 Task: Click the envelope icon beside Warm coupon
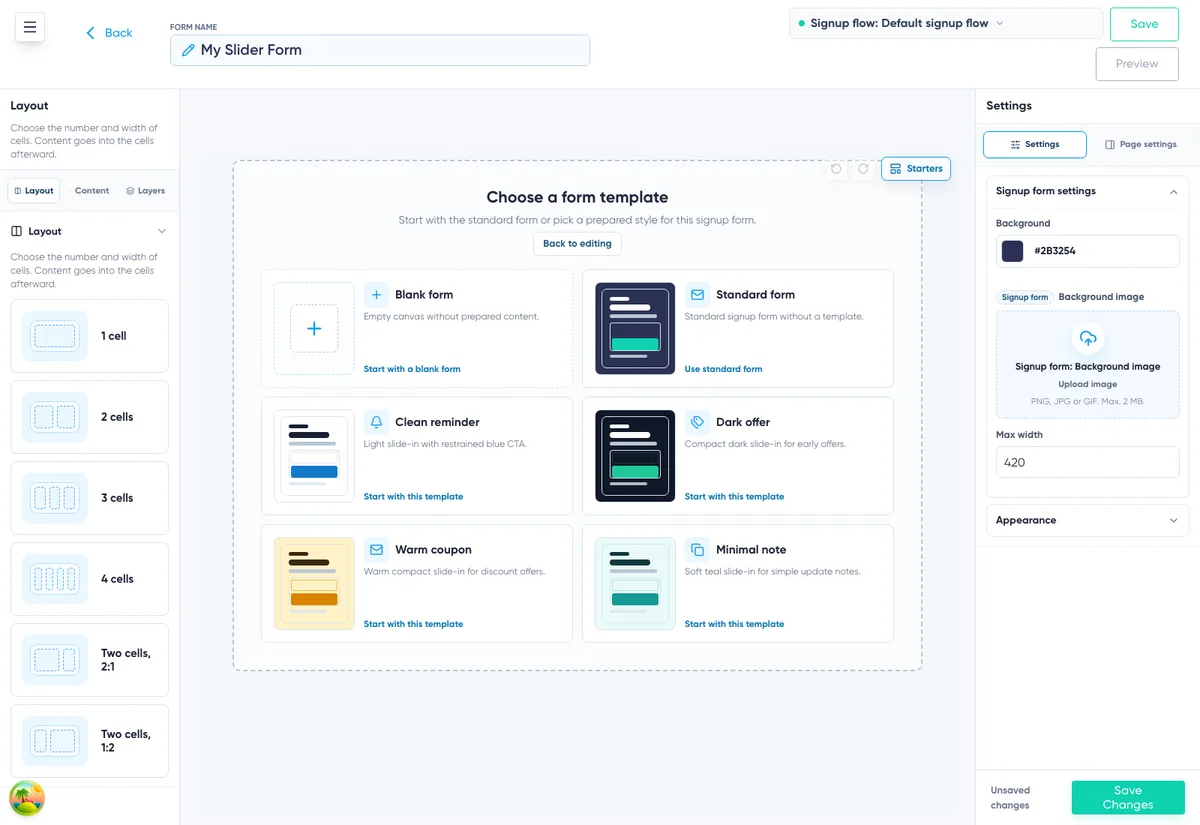pyautogui.click(x=376, y=550)
